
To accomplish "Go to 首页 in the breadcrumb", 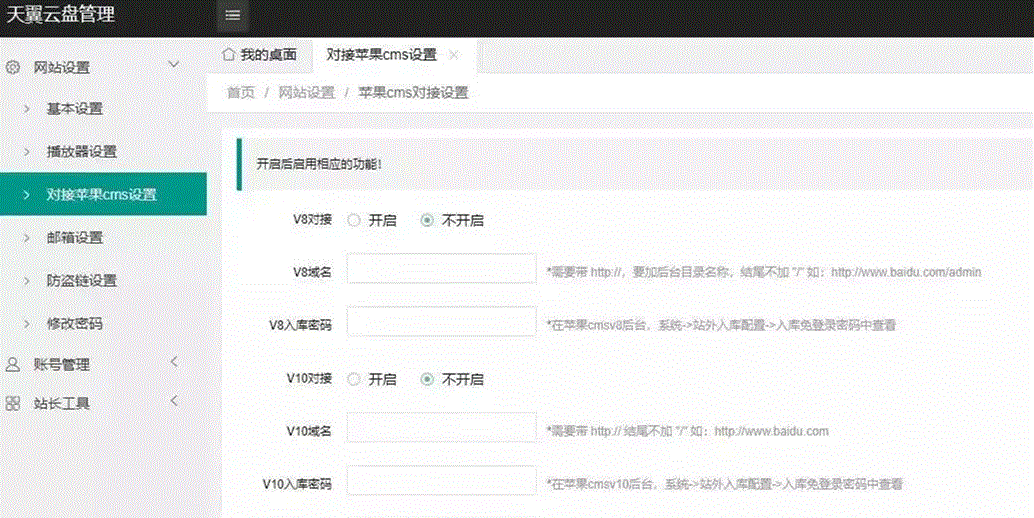I will tap(240, 93).
